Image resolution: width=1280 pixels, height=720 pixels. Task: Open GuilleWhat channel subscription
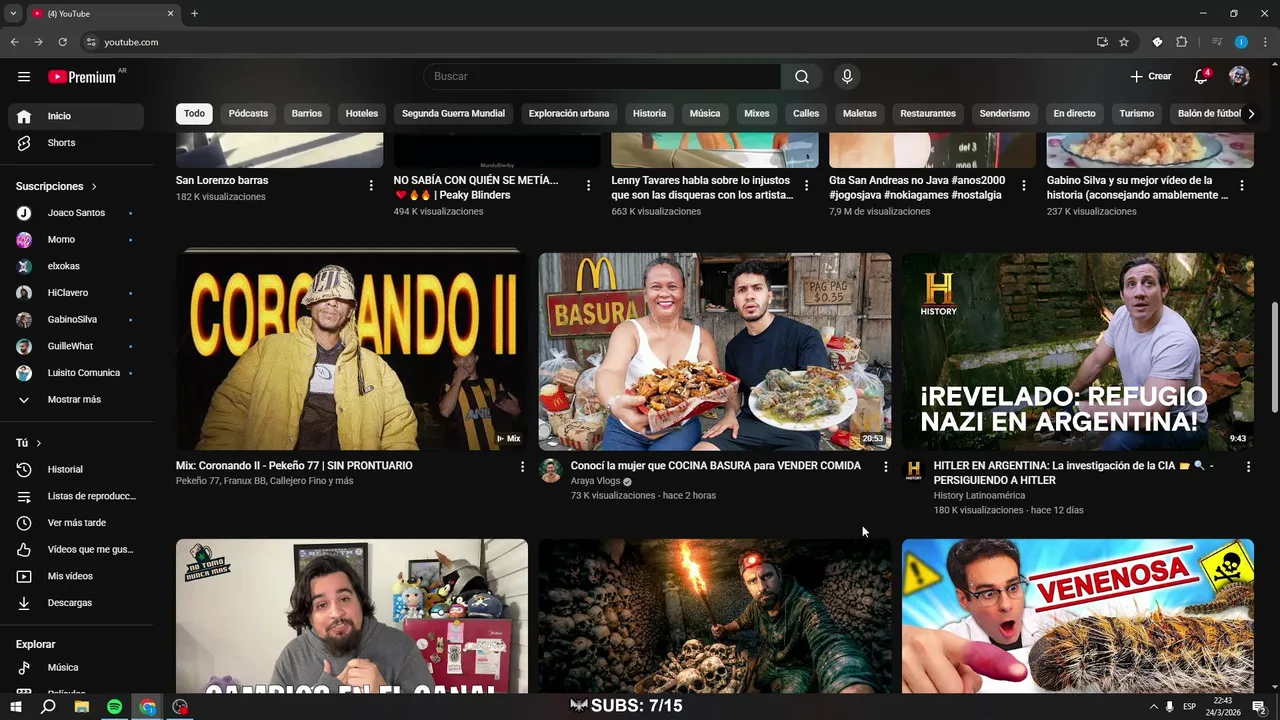click(76, 346)
